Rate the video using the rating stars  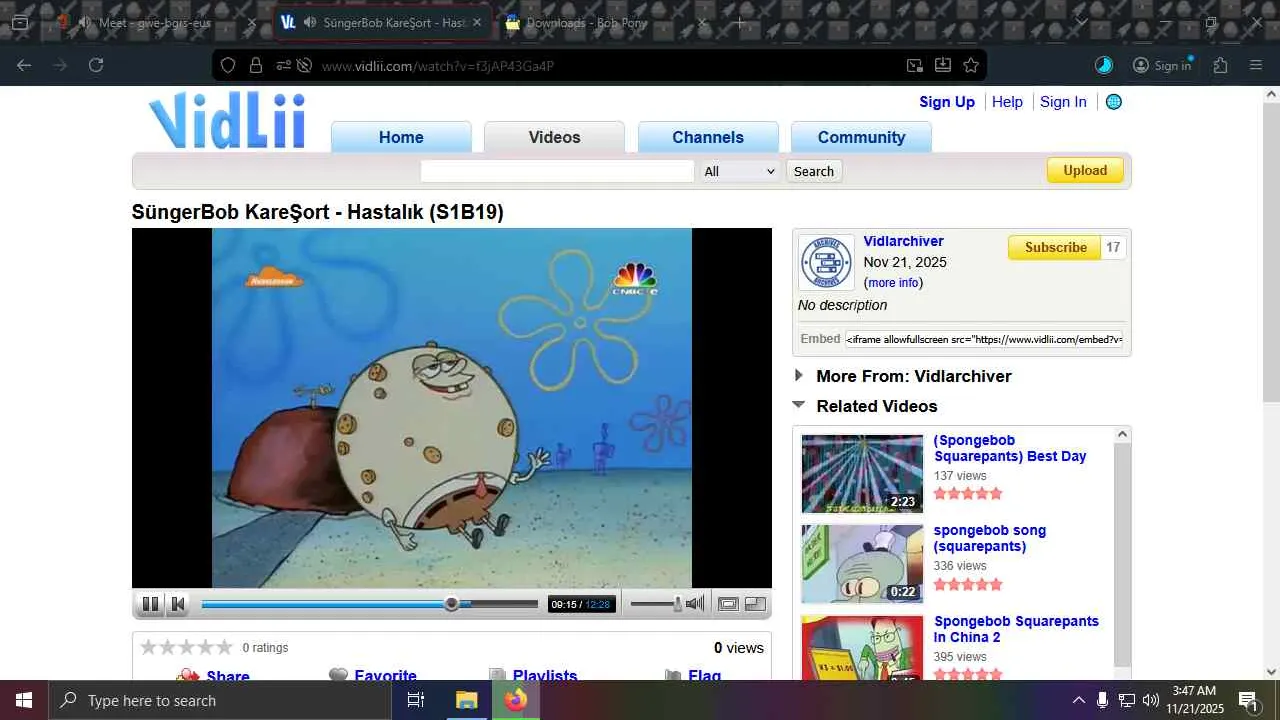click(x=186, y=647)
